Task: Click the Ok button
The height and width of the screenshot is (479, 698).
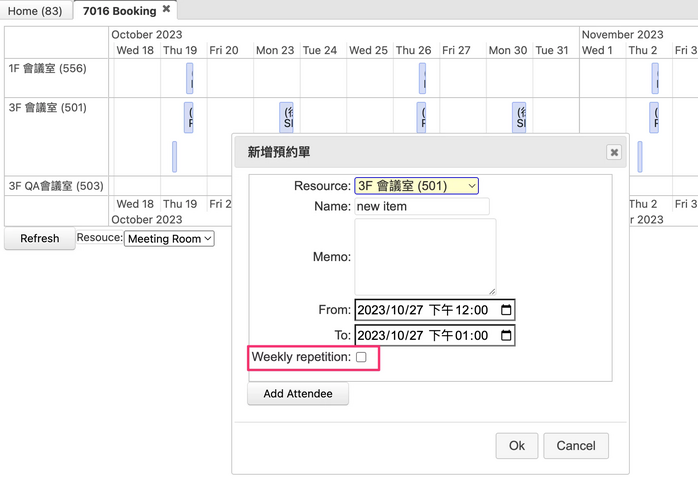Action: pyautogui.click(x=516, y=446)
